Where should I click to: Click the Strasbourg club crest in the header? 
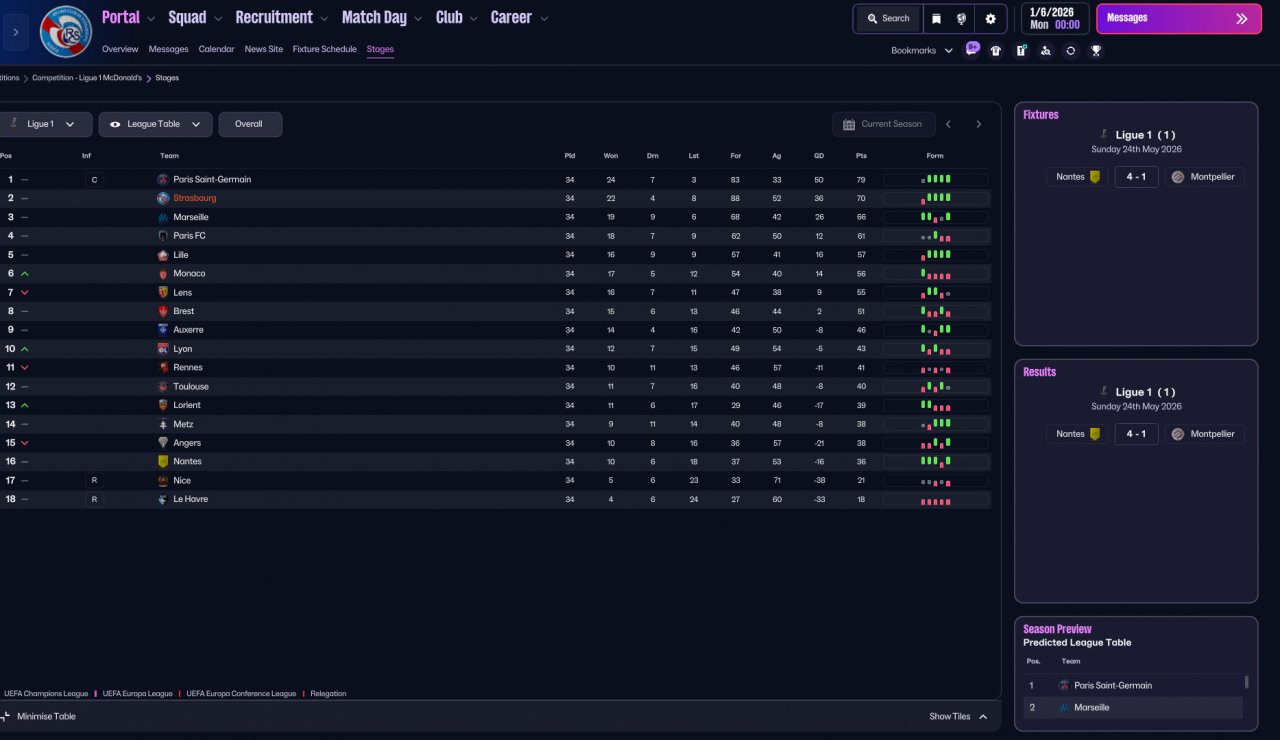66,31
